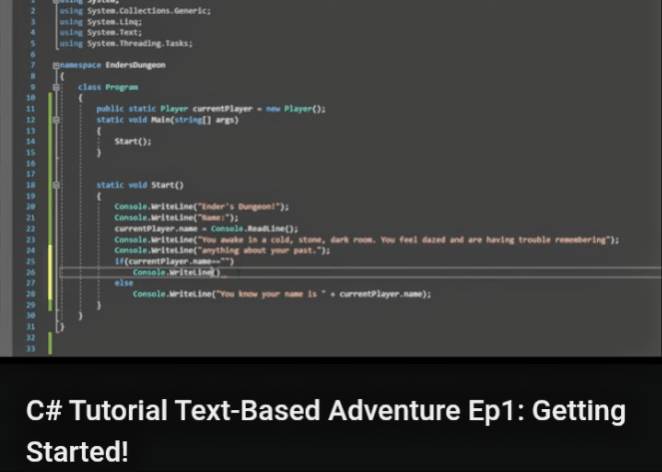Click line number 33 in the gutter

32,347
